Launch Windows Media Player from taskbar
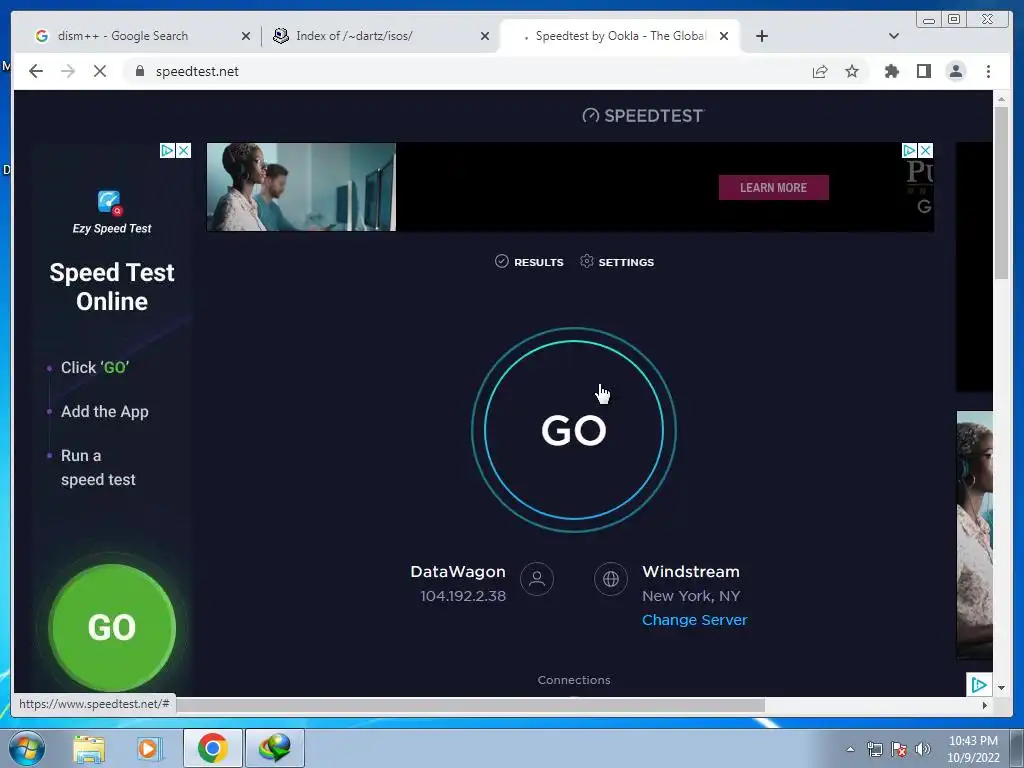 (x=149, y=748)
